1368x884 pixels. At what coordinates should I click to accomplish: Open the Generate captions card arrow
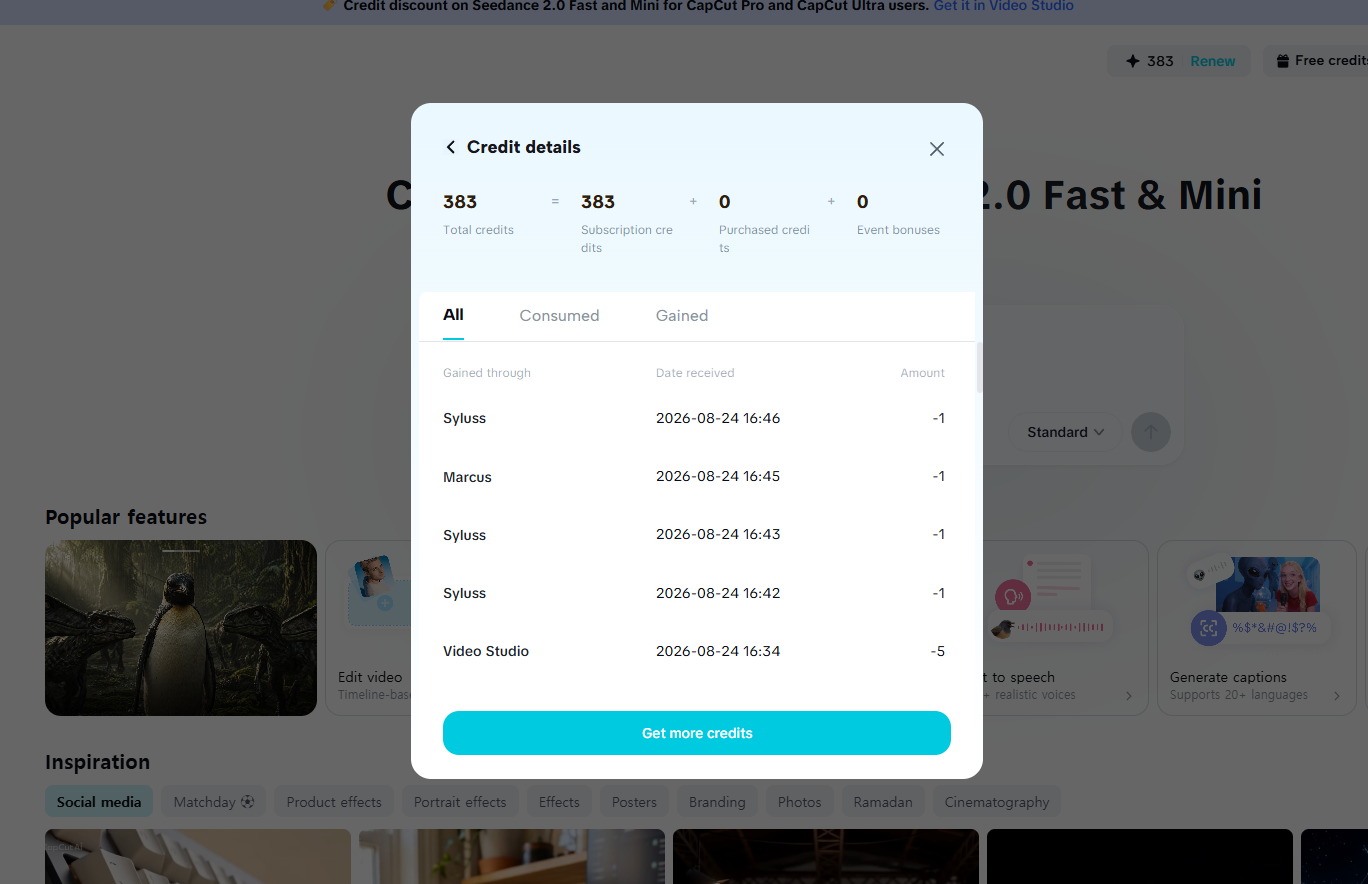pyautogui.click(x=1337, y=696)
